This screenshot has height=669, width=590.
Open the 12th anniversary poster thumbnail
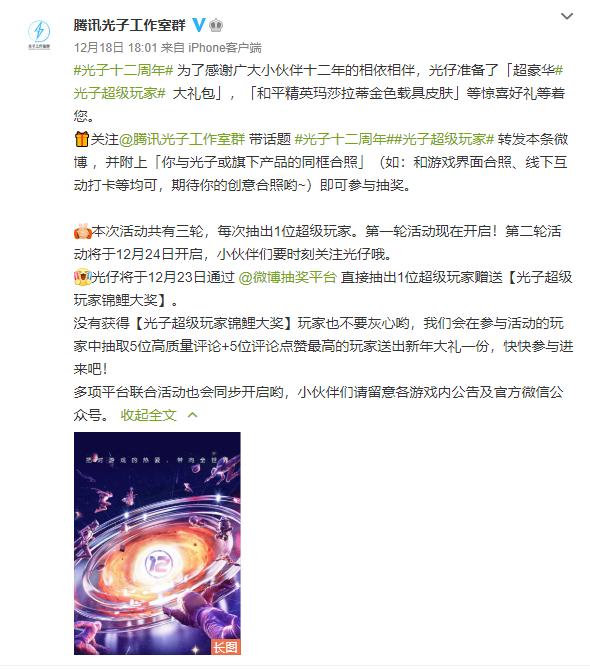[157, 543]
